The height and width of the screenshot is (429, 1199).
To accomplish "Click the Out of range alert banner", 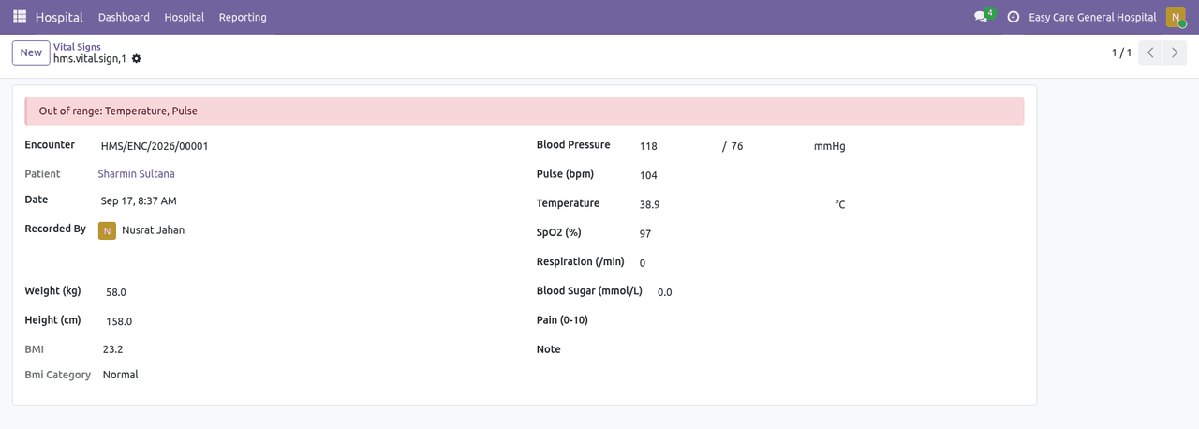I will (525, 111).
